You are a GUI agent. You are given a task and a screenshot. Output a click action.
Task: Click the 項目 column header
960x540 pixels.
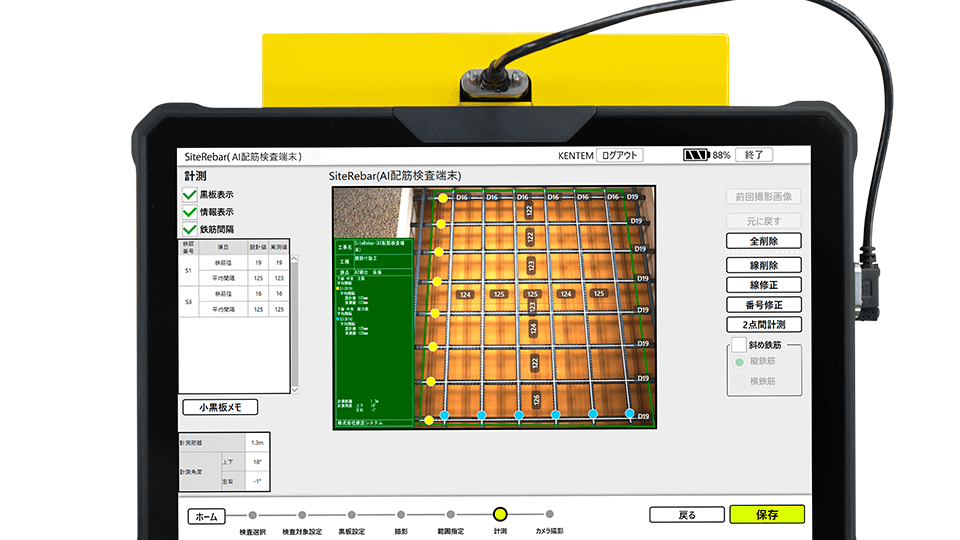(x=223, y=247)
